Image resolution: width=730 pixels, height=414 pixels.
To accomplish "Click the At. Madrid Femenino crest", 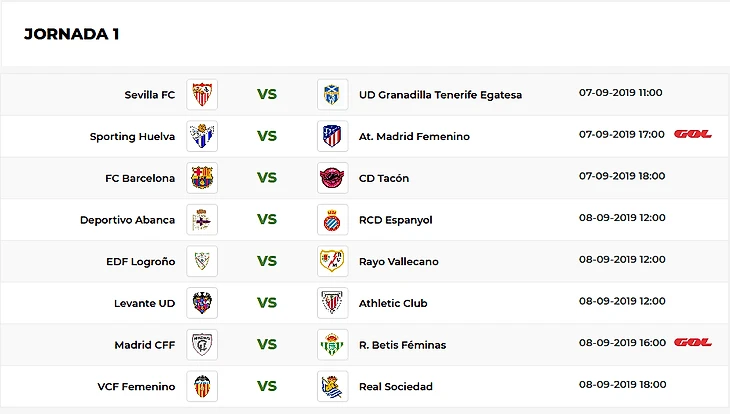I will (x=332, y=136).
